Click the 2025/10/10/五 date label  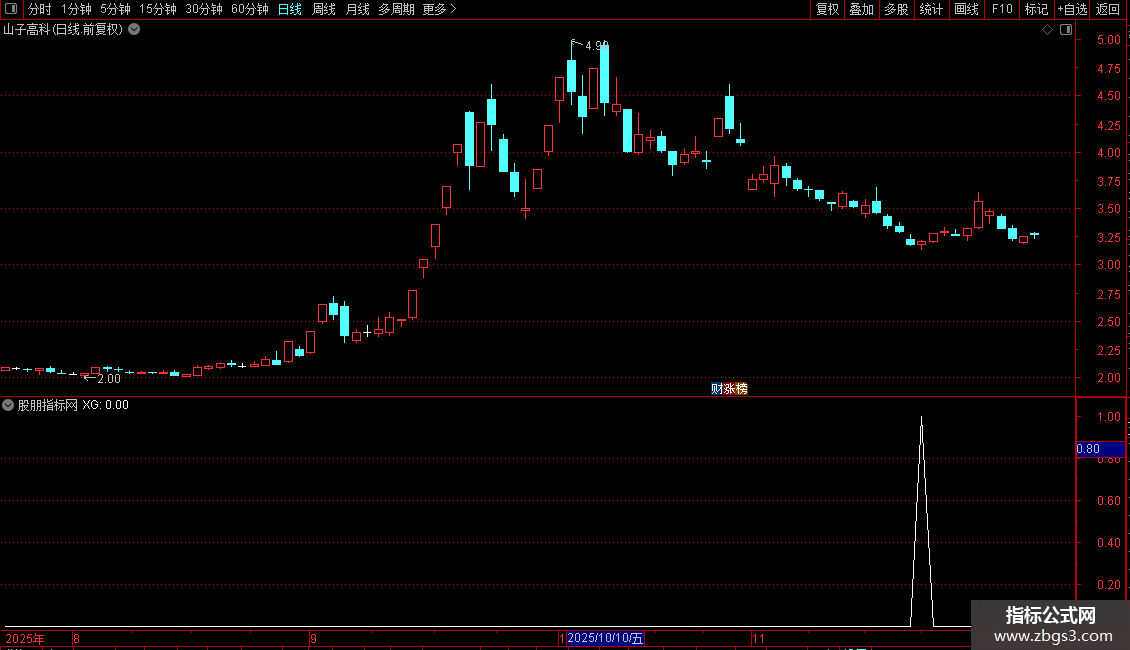pyautogui.click(x=605, y=638)
